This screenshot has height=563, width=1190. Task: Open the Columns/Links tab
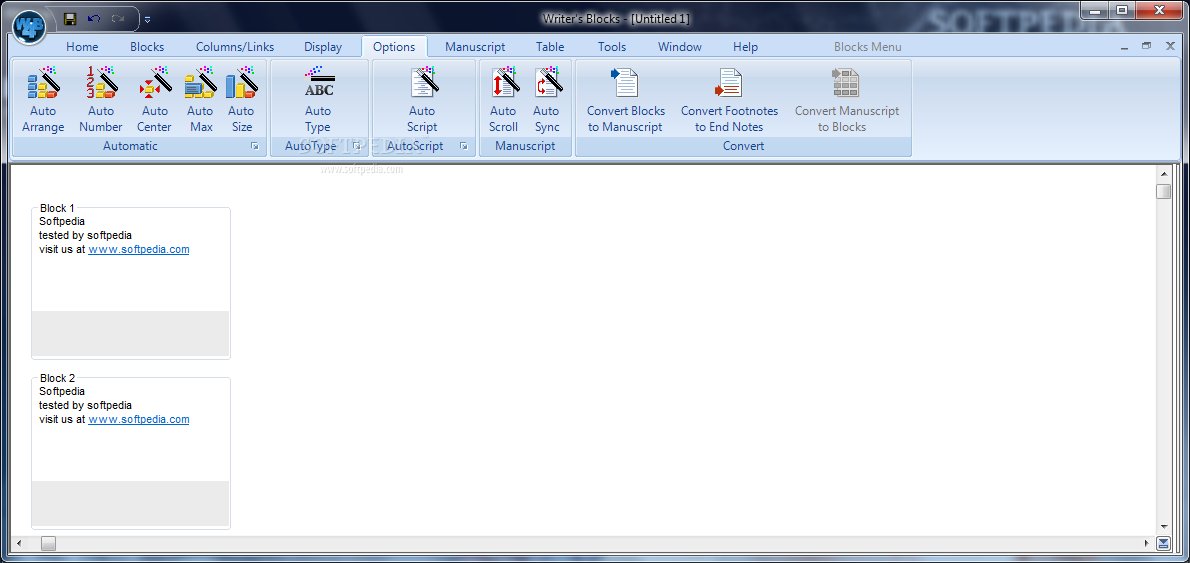pyautogui.click(x=235, y=47)
